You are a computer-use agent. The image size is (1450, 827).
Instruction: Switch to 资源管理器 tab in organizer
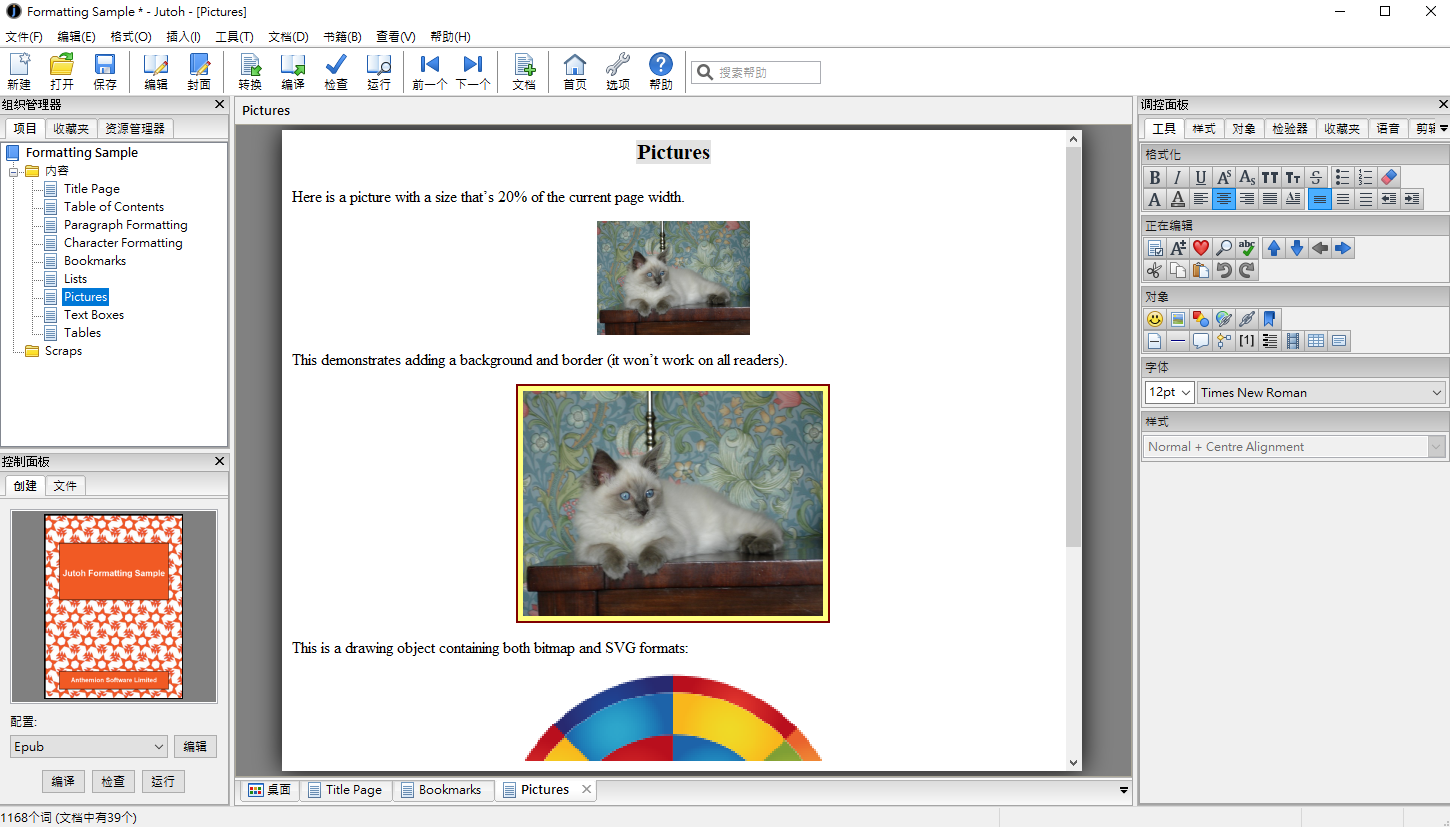135,129
